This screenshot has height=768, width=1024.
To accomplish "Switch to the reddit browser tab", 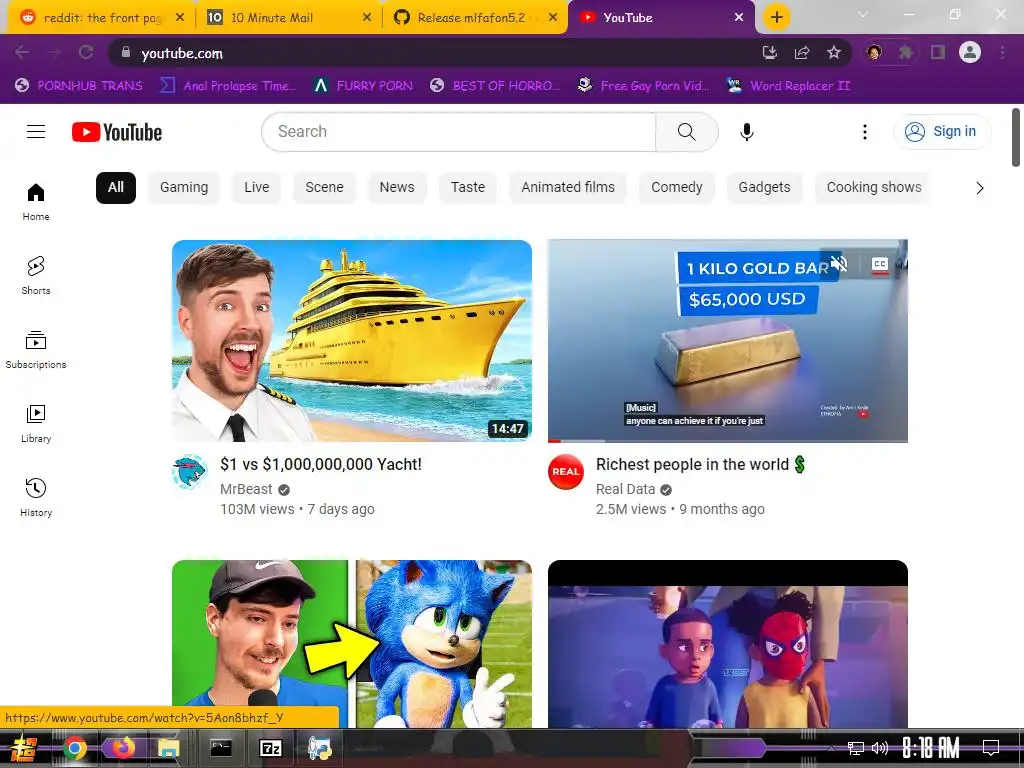I will click(101, 18).
